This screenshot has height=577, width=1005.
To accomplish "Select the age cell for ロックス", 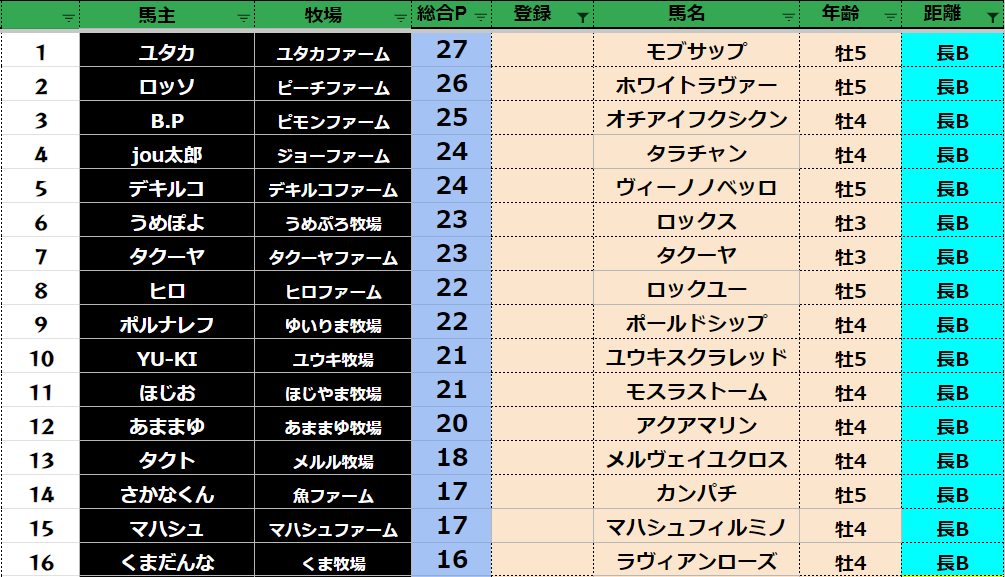I will 850,223.
